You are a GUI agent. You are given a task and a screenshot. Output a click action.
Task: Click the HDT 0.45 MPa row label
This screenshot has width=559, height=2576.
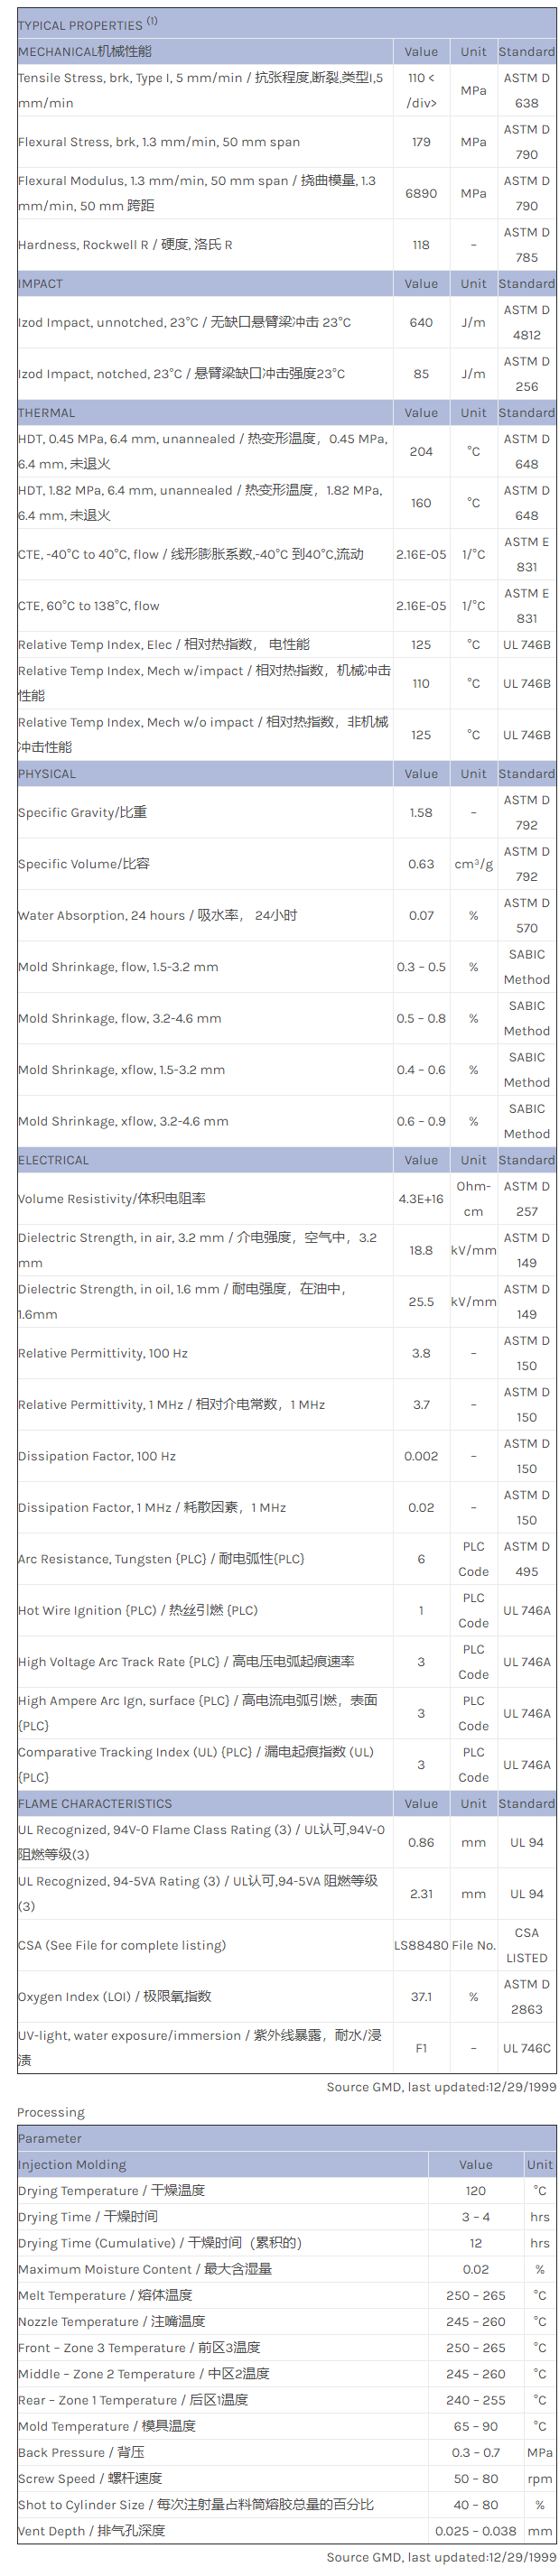click(x=200, y=451)
